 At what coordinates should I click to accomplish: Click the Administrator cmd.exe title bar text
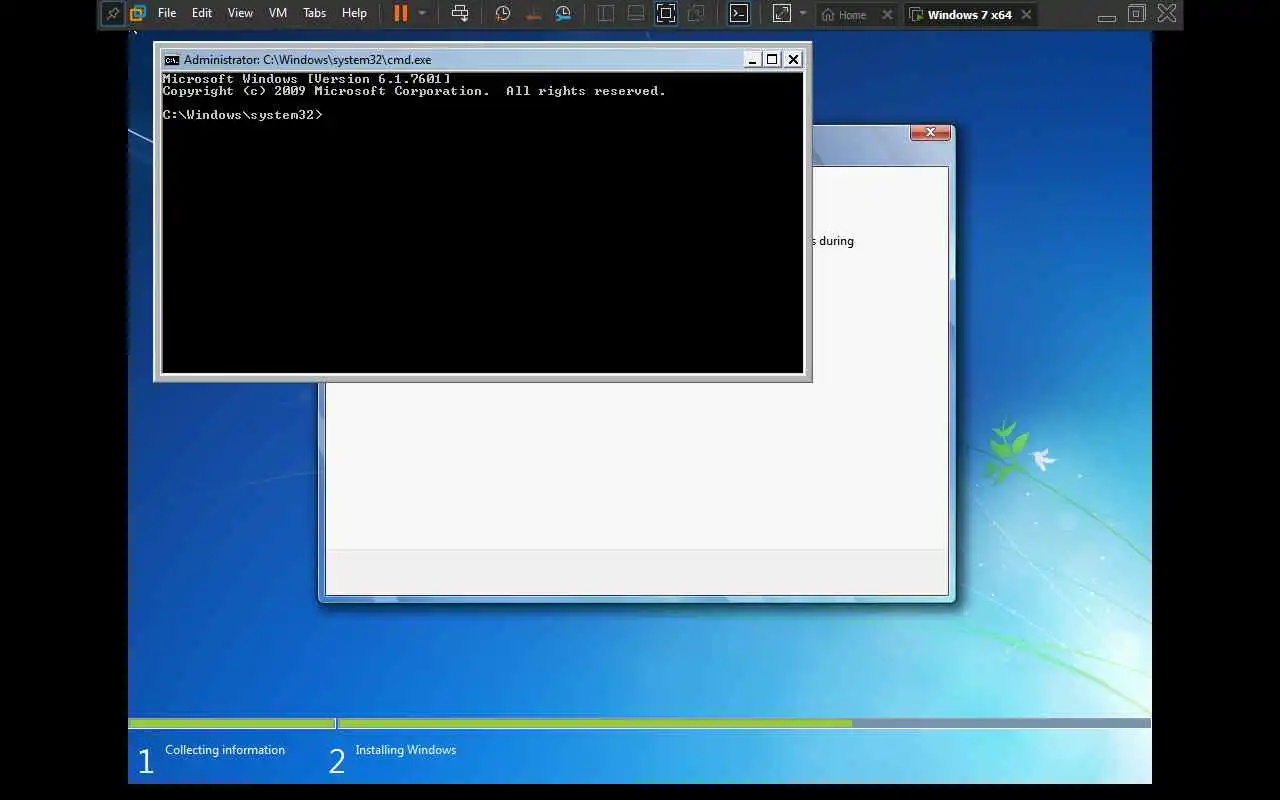(308, 60)
